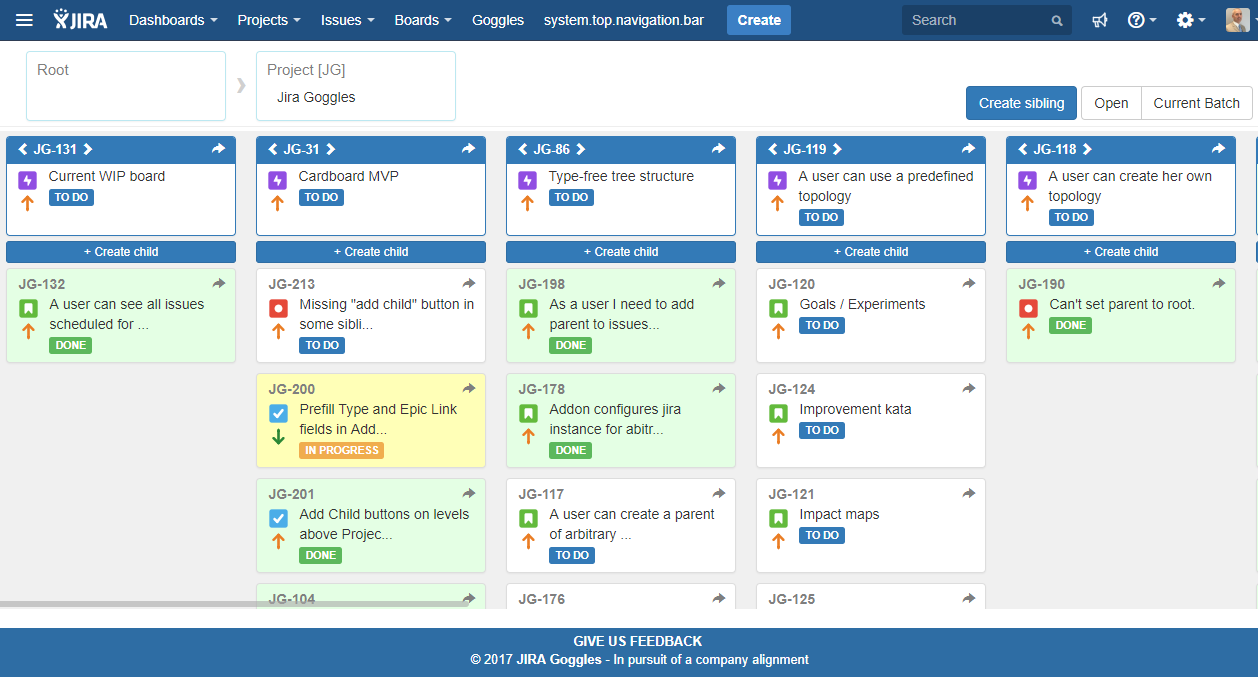Click epic icon on Cardboard MVP
The height and width of the screenshot is (677, 1258).
point(278,181)
